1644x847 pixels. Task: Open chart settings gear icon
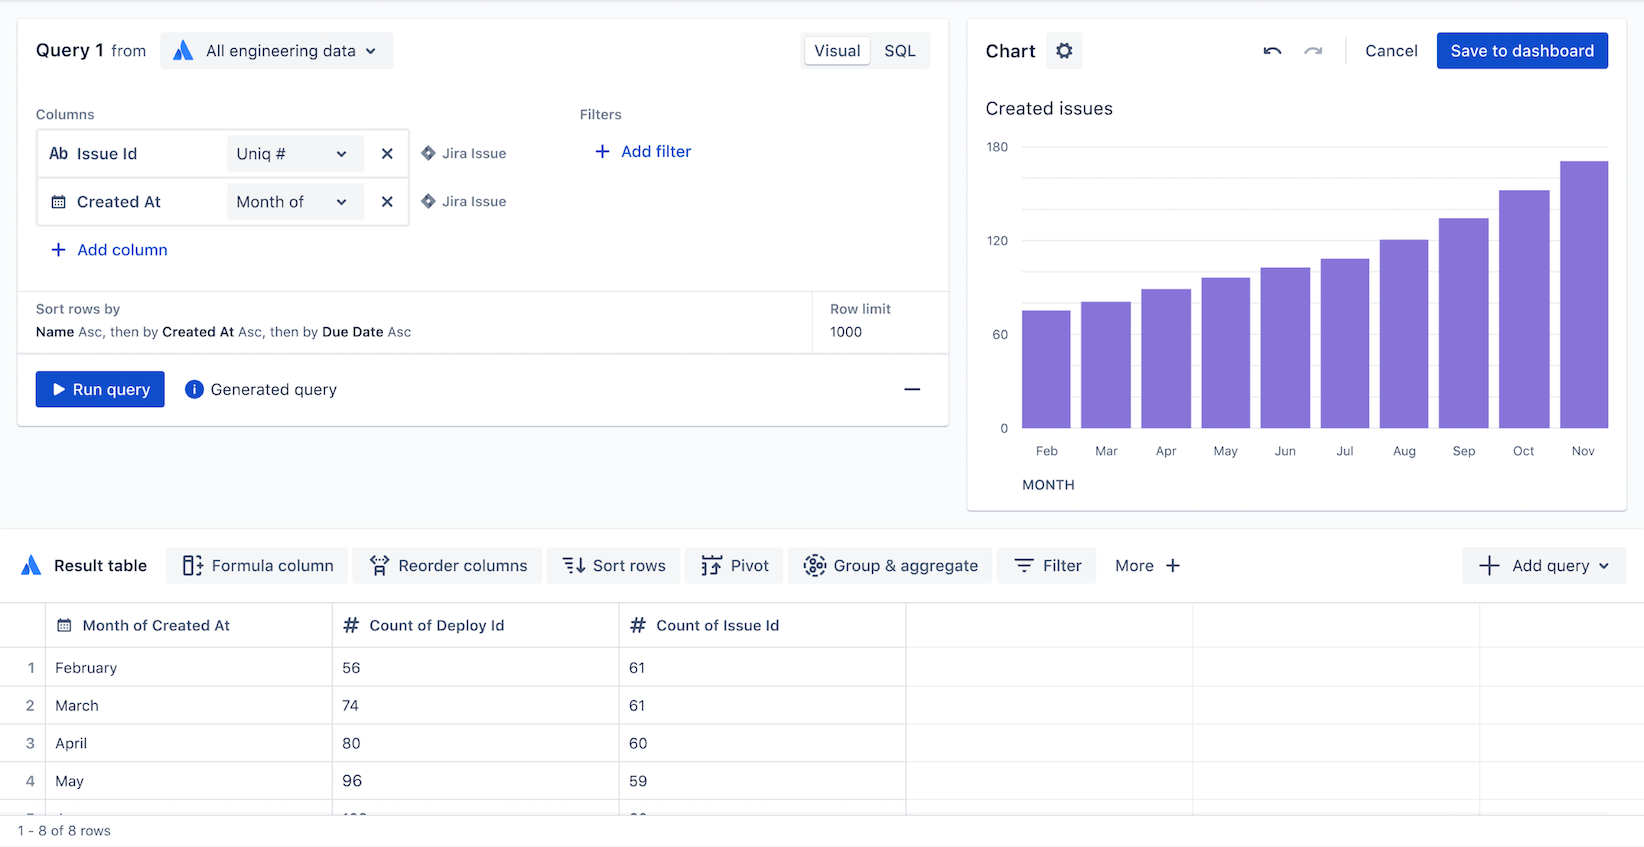click(x=1064, y=51)
